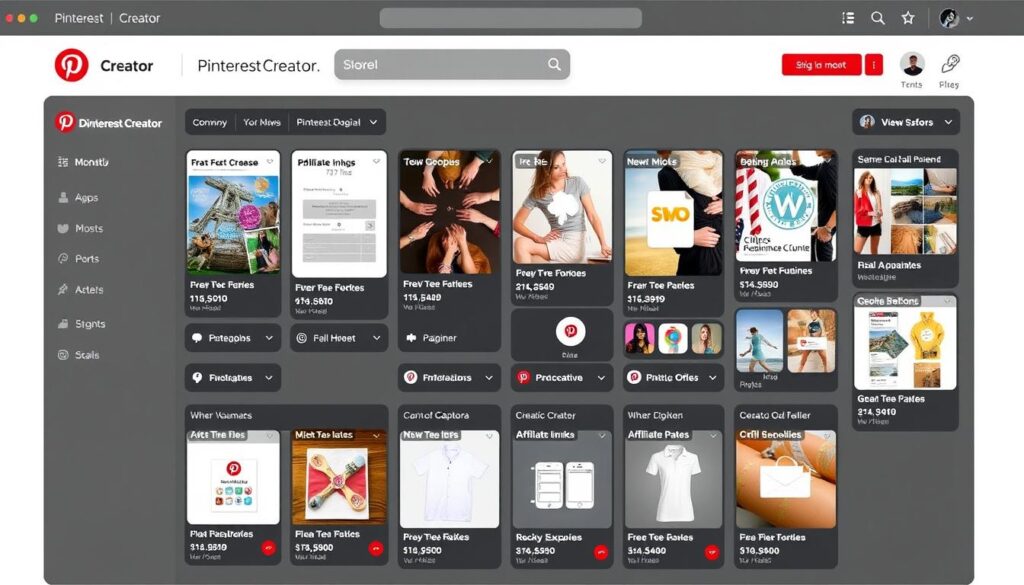The width and height of the screenshot is (1024, 585).
Task: Open the profile menu chevron in title bar
Action: coord(970,19)
